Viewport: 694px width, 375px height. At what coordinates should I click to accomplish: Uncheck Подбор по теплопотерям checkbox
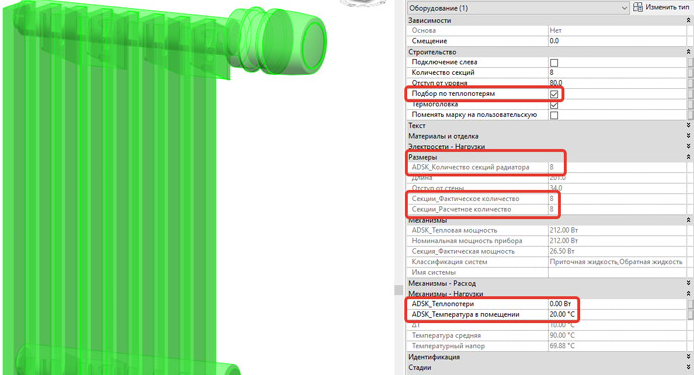554,94
